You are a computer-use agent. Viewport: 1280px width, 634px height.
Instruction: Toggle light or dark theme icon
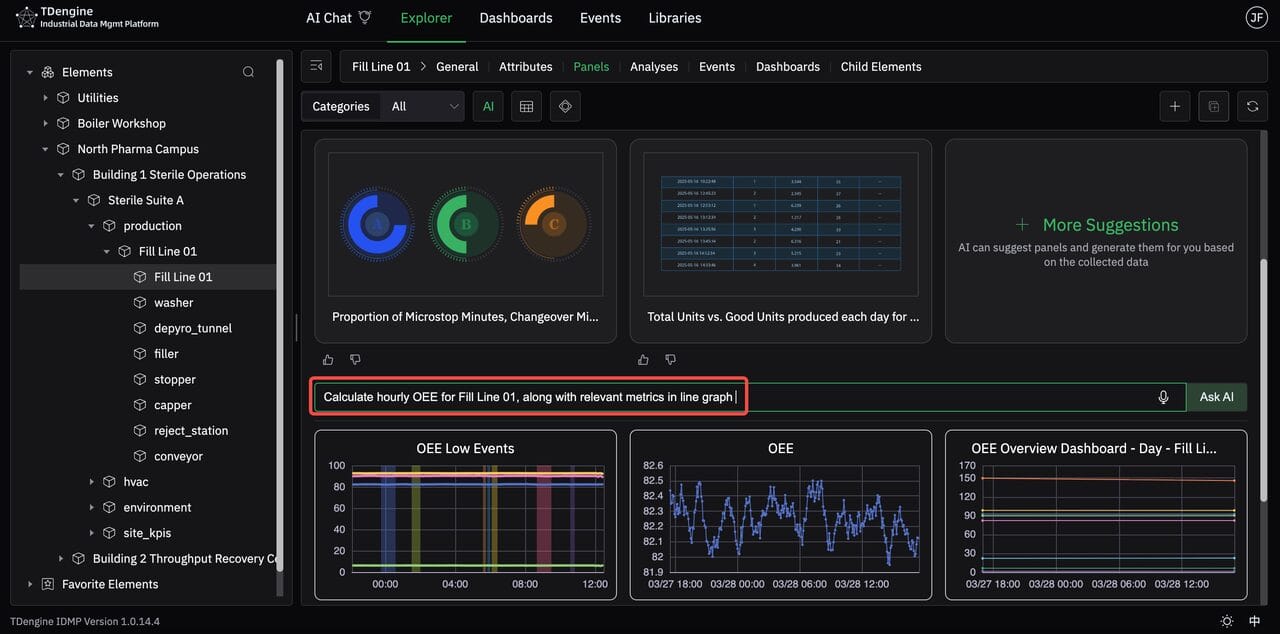(1227, 622)
